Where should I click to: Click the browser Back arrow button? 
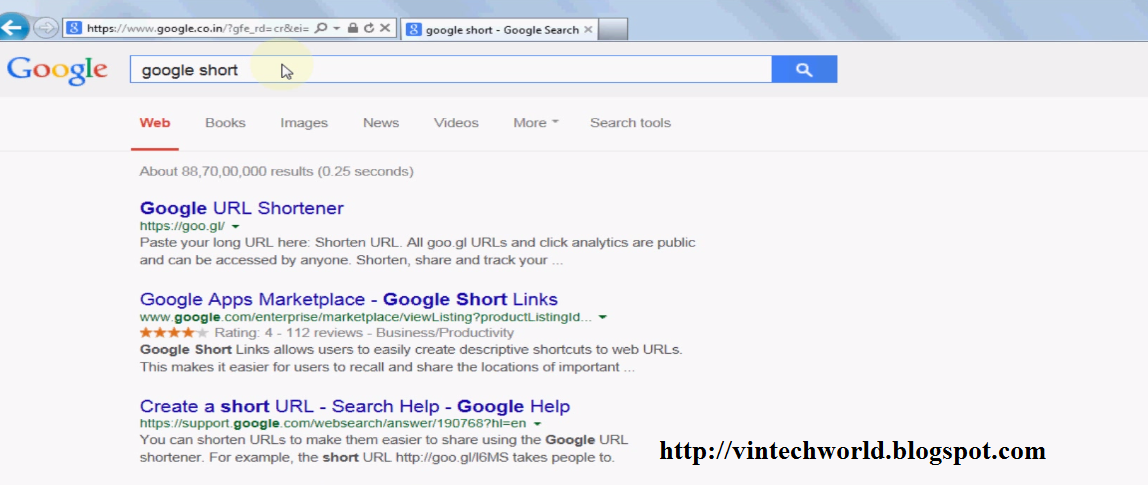pos(12,29)
